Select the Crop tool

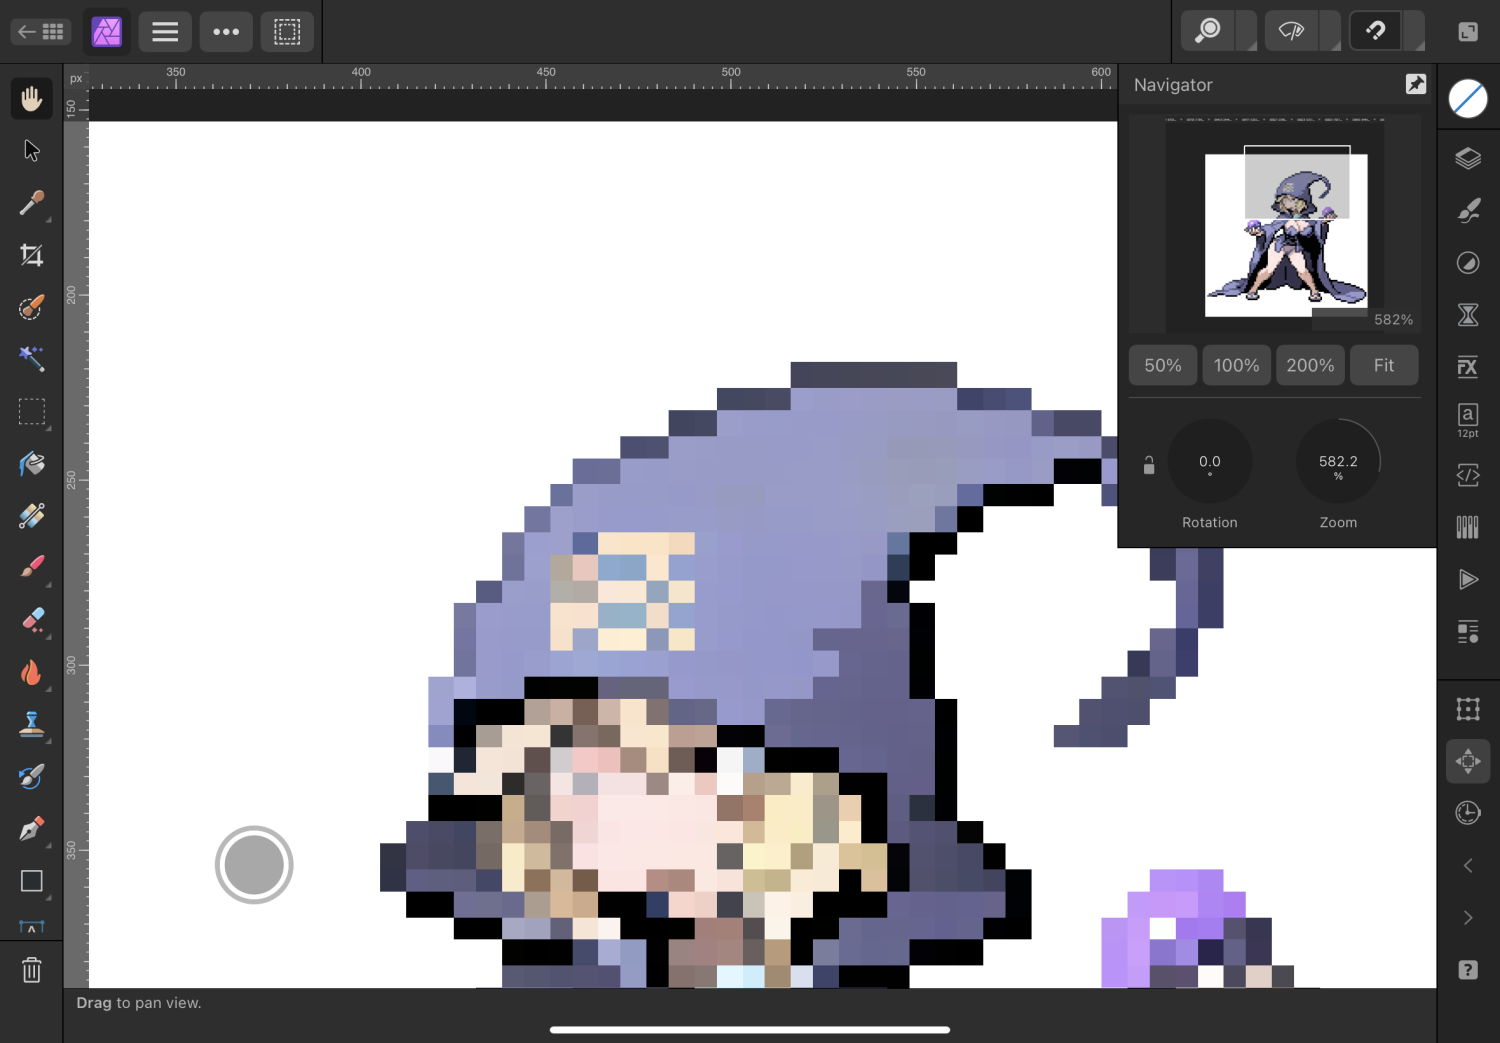tap(32, 255)
